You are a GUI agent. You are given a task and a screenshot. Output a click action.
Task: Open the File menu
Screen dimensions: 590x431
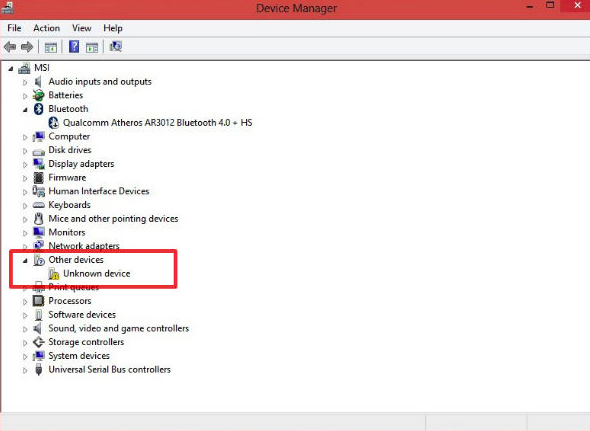pos(14,28)
